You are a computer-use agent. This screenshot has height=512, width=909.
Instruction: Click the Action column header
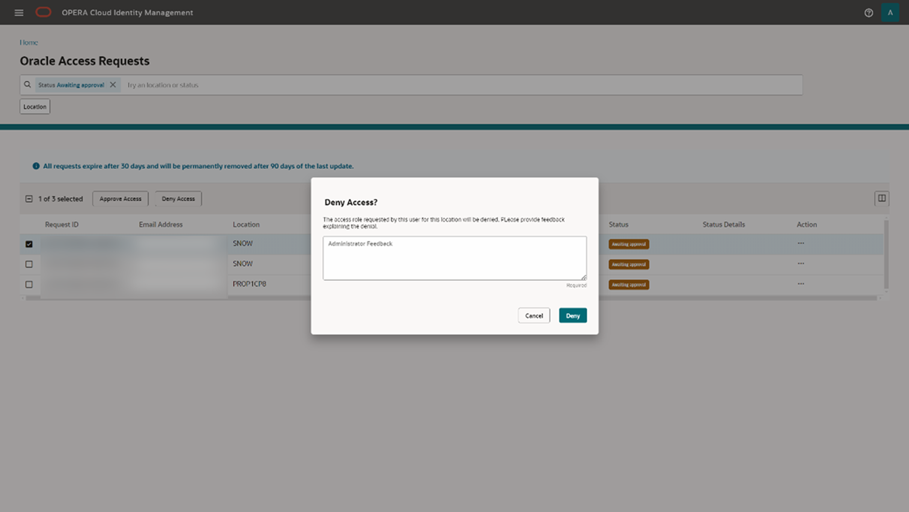coord(806,224)
